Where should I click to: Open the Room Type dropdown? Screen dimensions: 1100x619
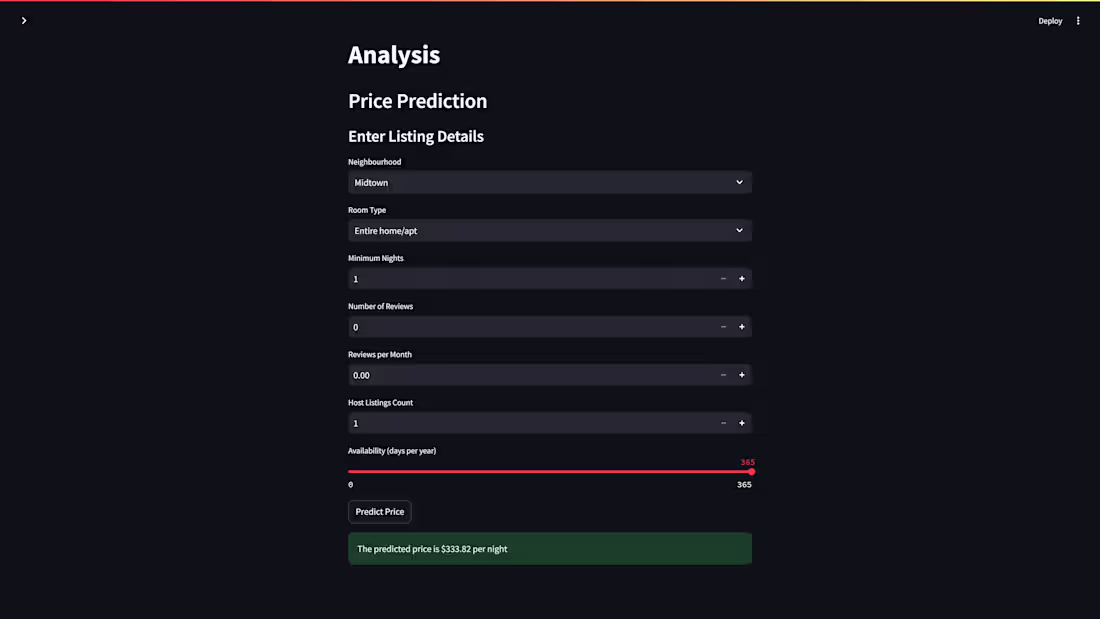tap(550, 230)
